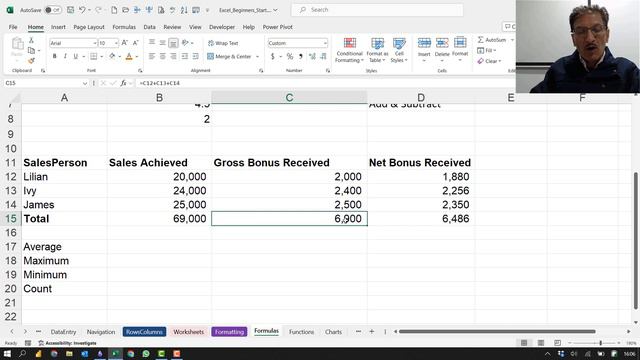Toggle the AutoSave switch
The height and width of the screenshot is (360, 640).
pyautogui.click(x=53, y=10)
